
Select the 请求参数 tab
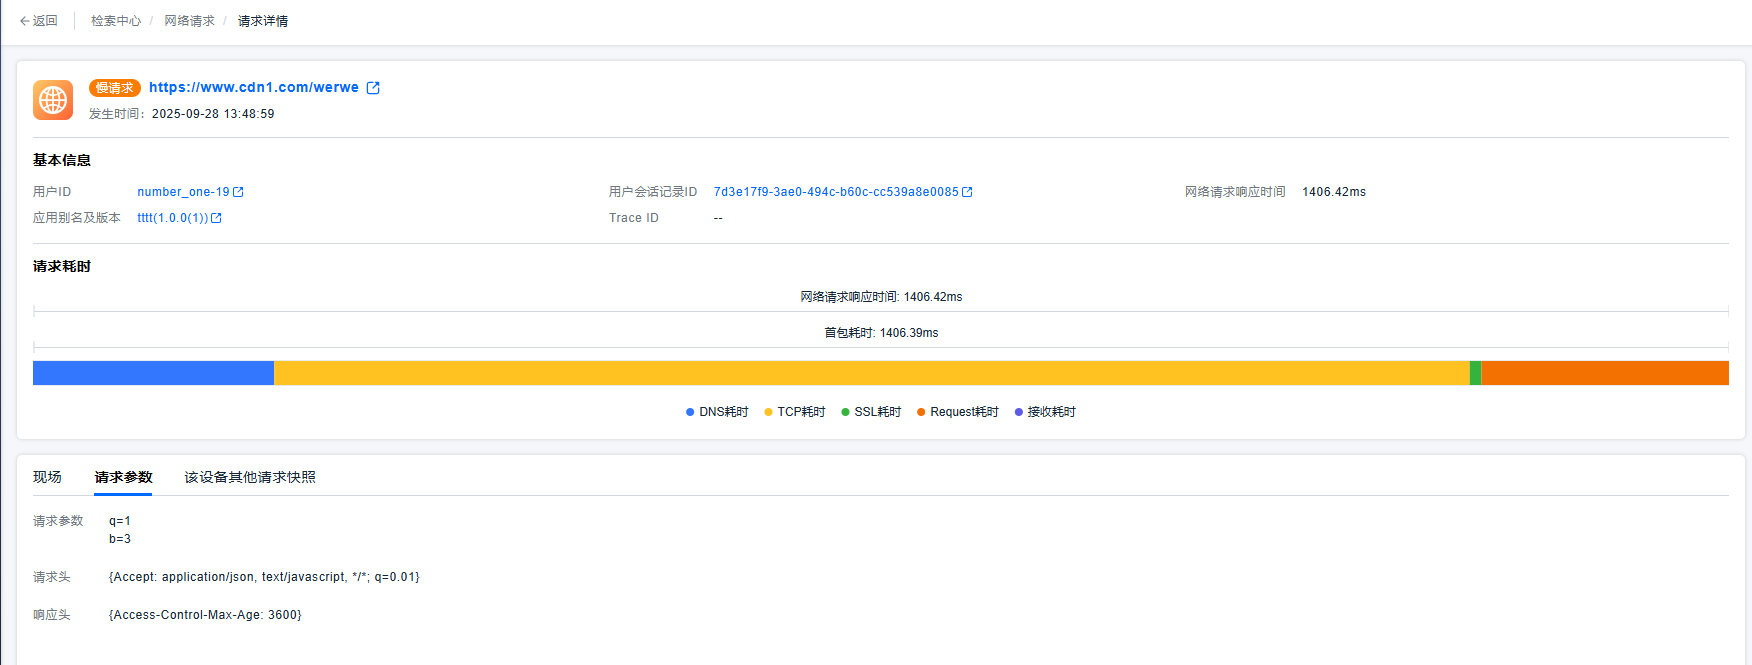coord(123,477)
